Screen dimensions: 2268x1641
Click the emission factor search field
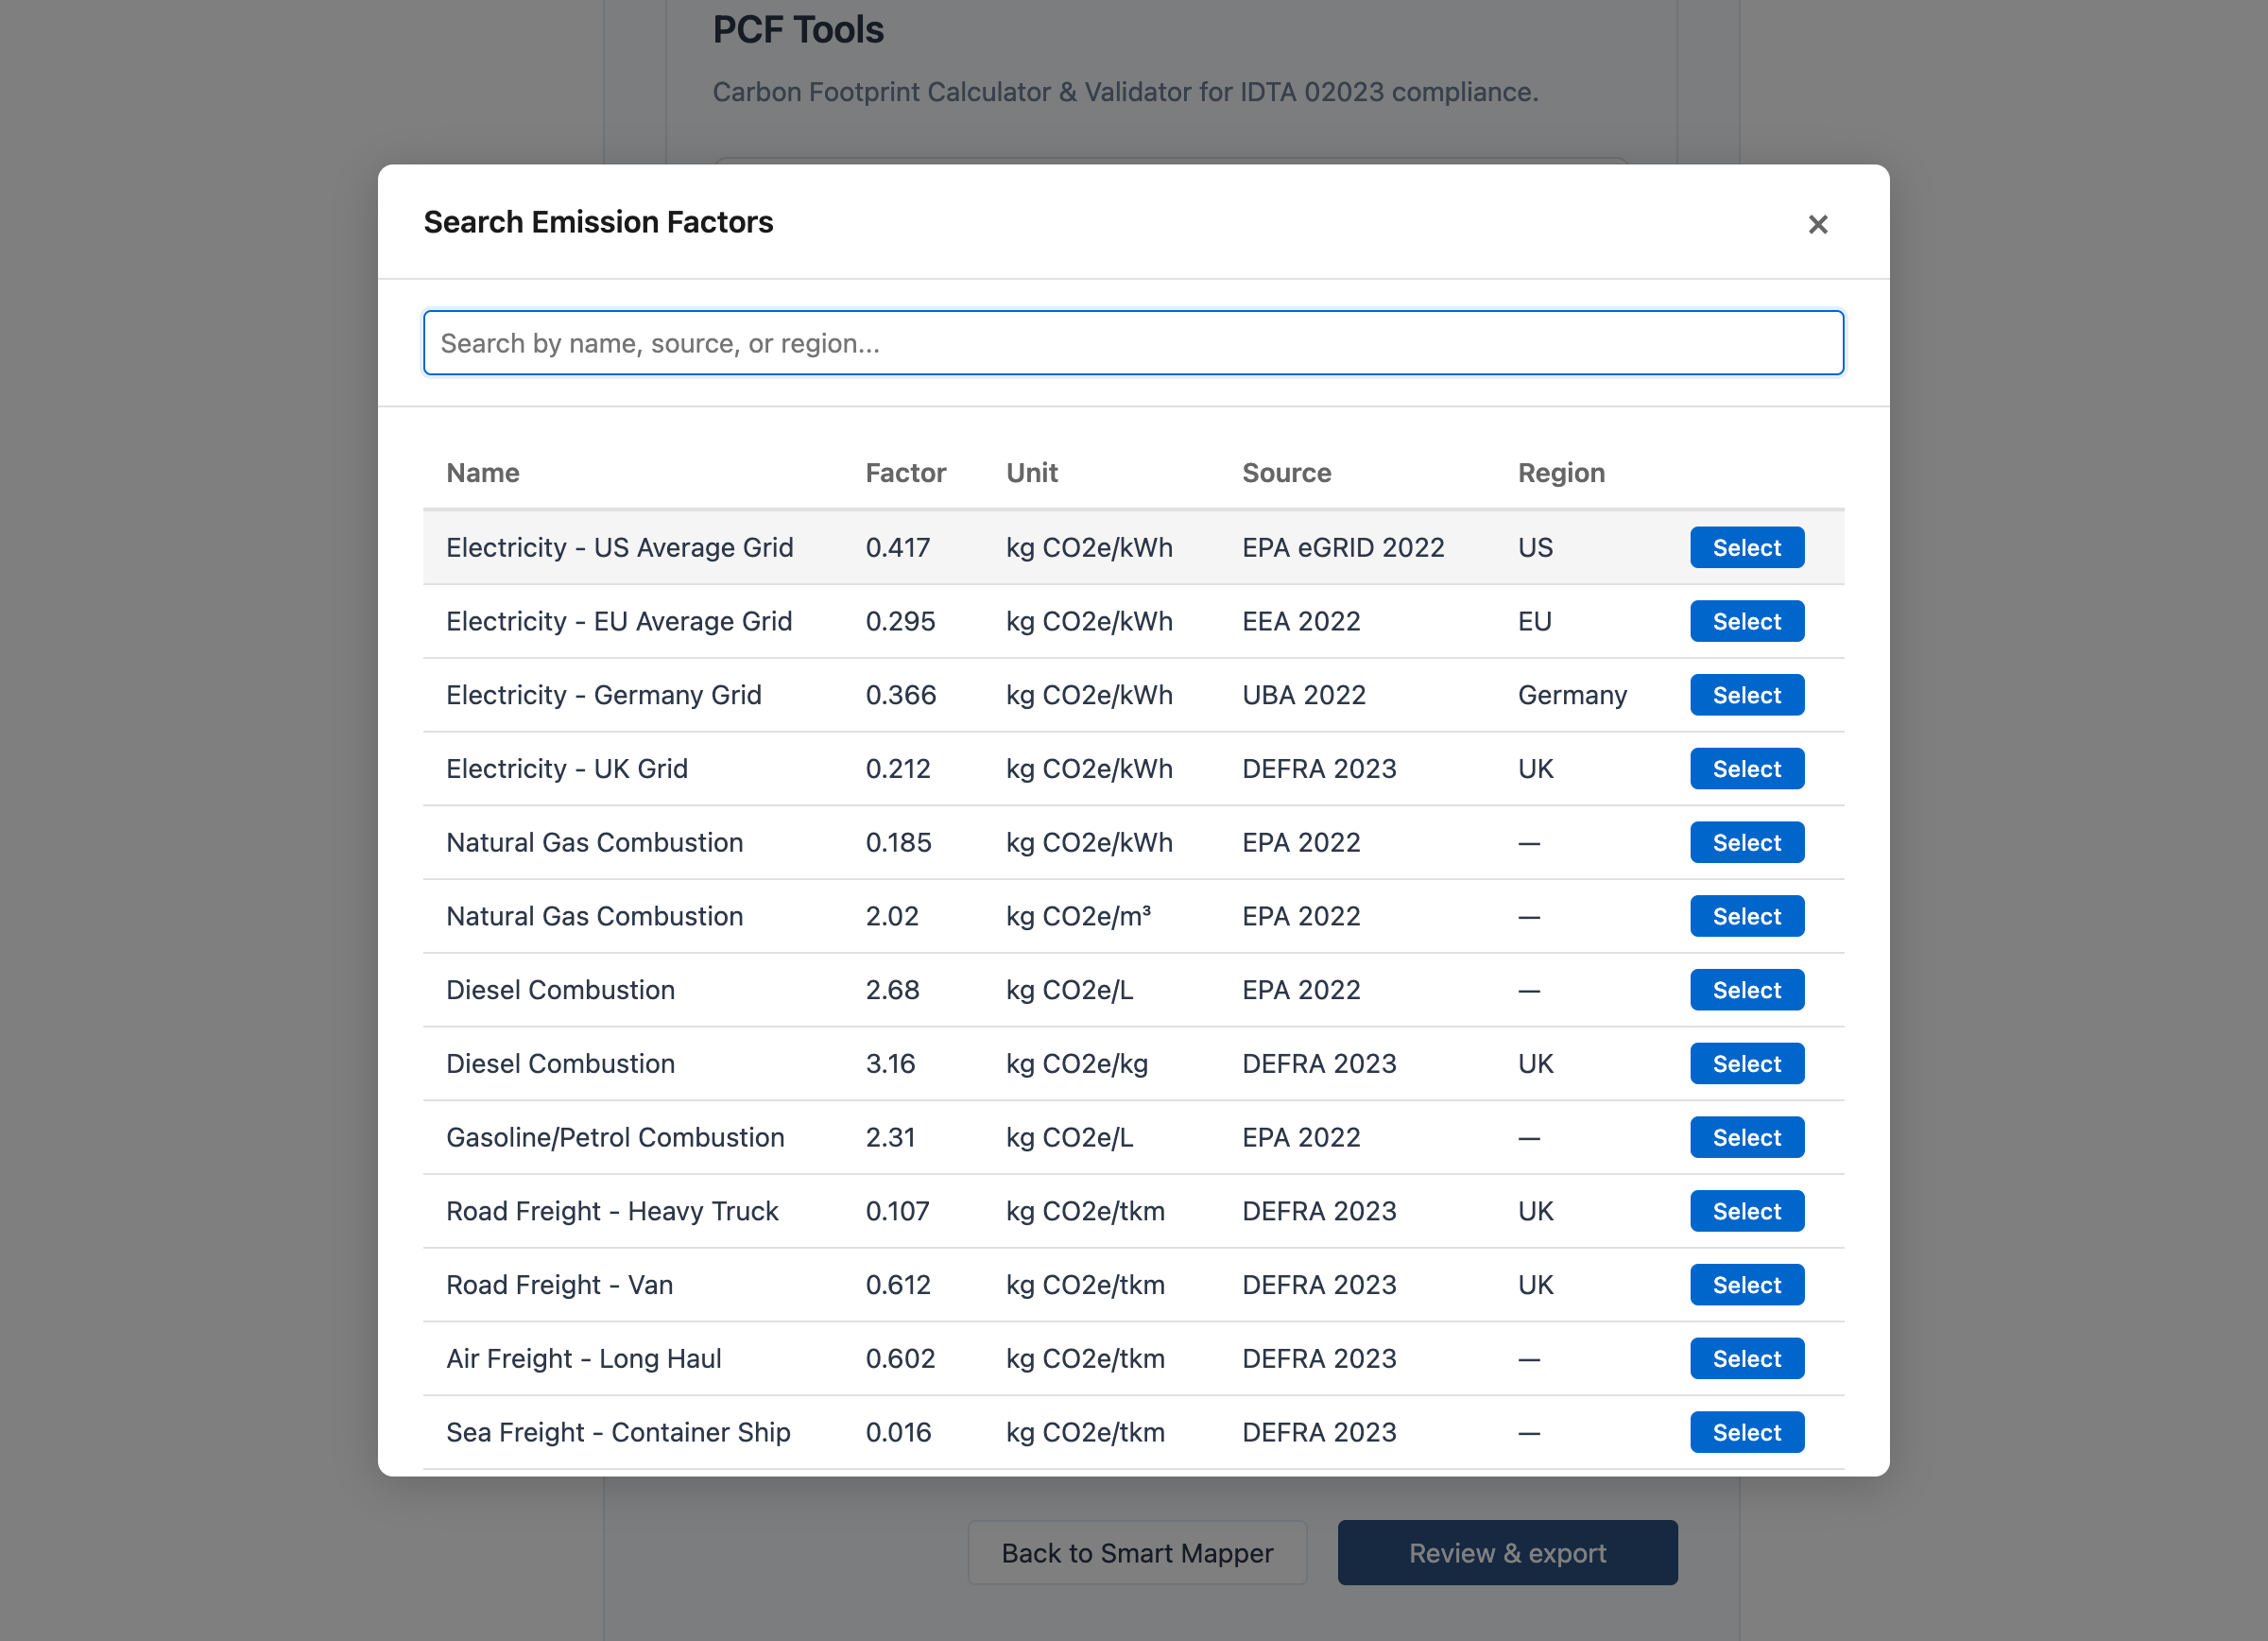click(1132, 343)
